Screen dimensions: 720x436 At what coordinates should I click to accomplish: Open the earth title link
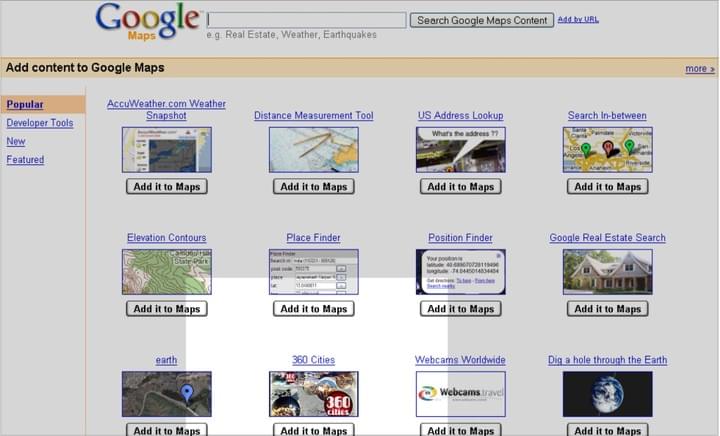pyautogui.click(x=166, y=360)
